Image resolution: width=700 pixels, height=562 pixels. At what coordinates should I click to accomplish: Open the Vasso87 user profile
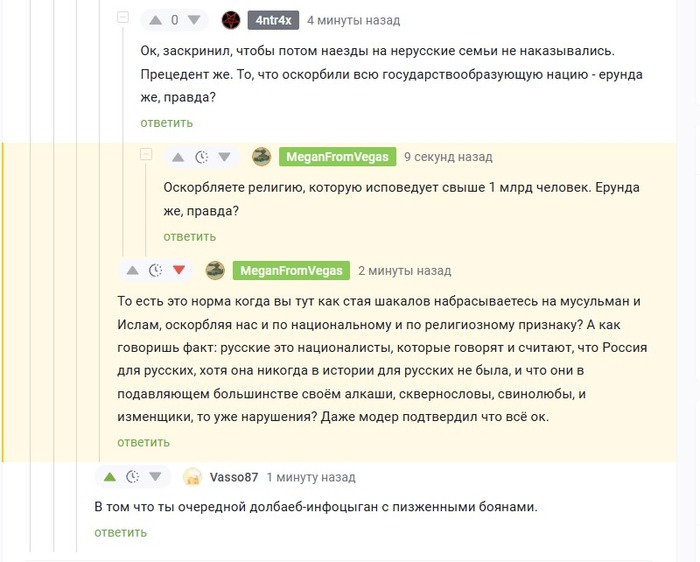pyautogui.click(x=234, y=477)
